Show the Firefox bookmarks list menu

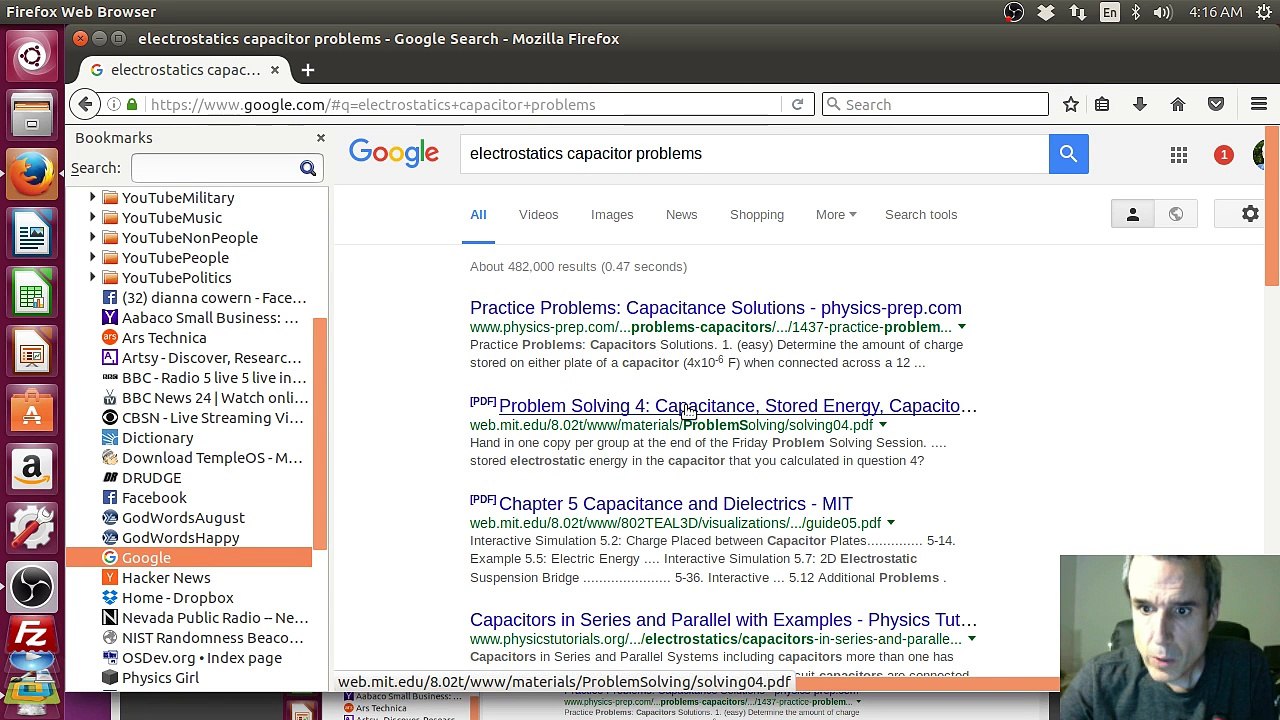point(1102,104)
